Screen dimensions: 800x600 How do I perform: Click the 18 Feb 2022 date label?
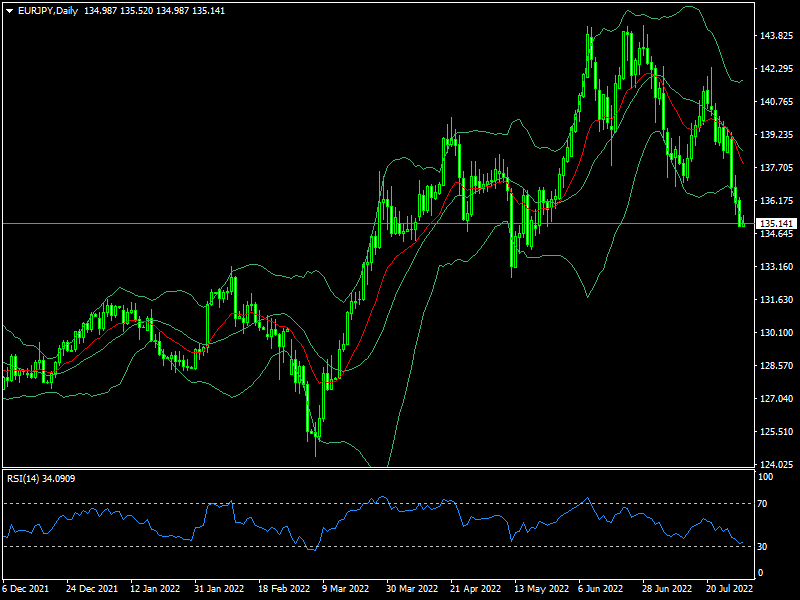(x=284, y=589)
